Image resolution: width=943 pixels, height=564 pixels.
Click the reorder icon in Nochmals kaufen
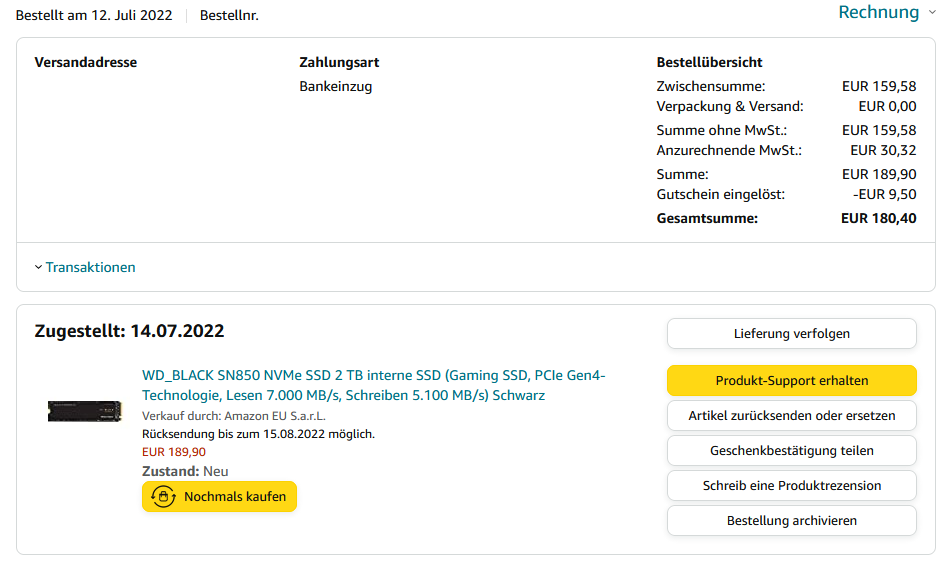pos(163,496)
